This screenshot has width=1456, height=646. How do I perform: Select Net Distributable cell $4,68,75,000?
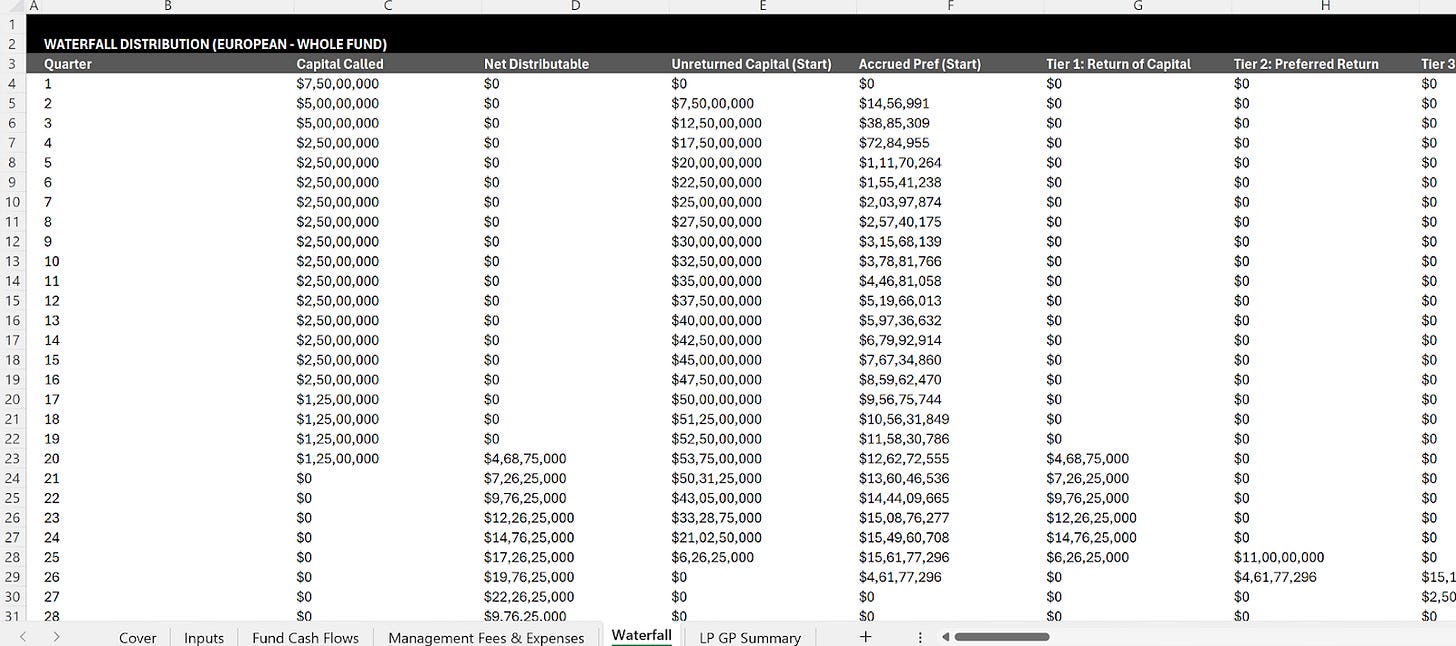point(525,458)
